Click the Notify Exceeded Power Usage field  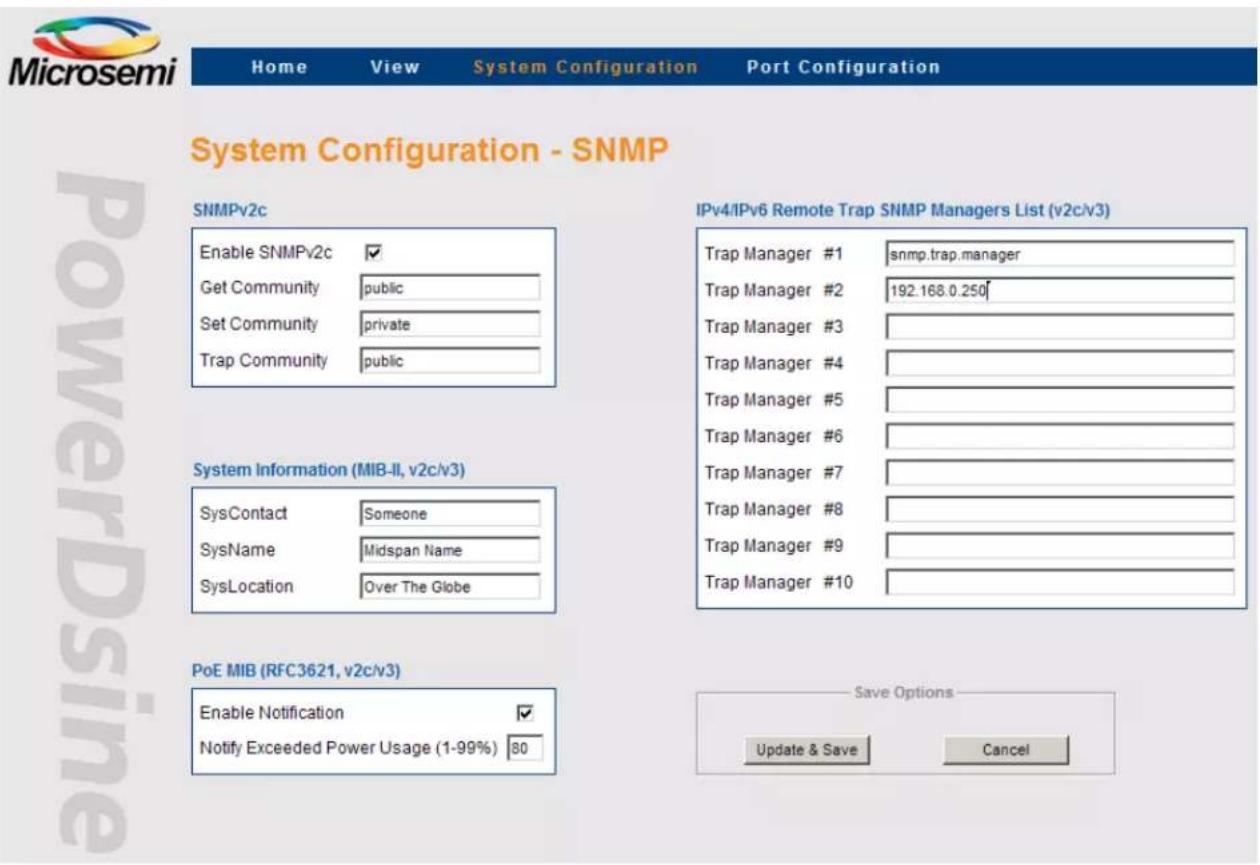[x=525, y=748]
